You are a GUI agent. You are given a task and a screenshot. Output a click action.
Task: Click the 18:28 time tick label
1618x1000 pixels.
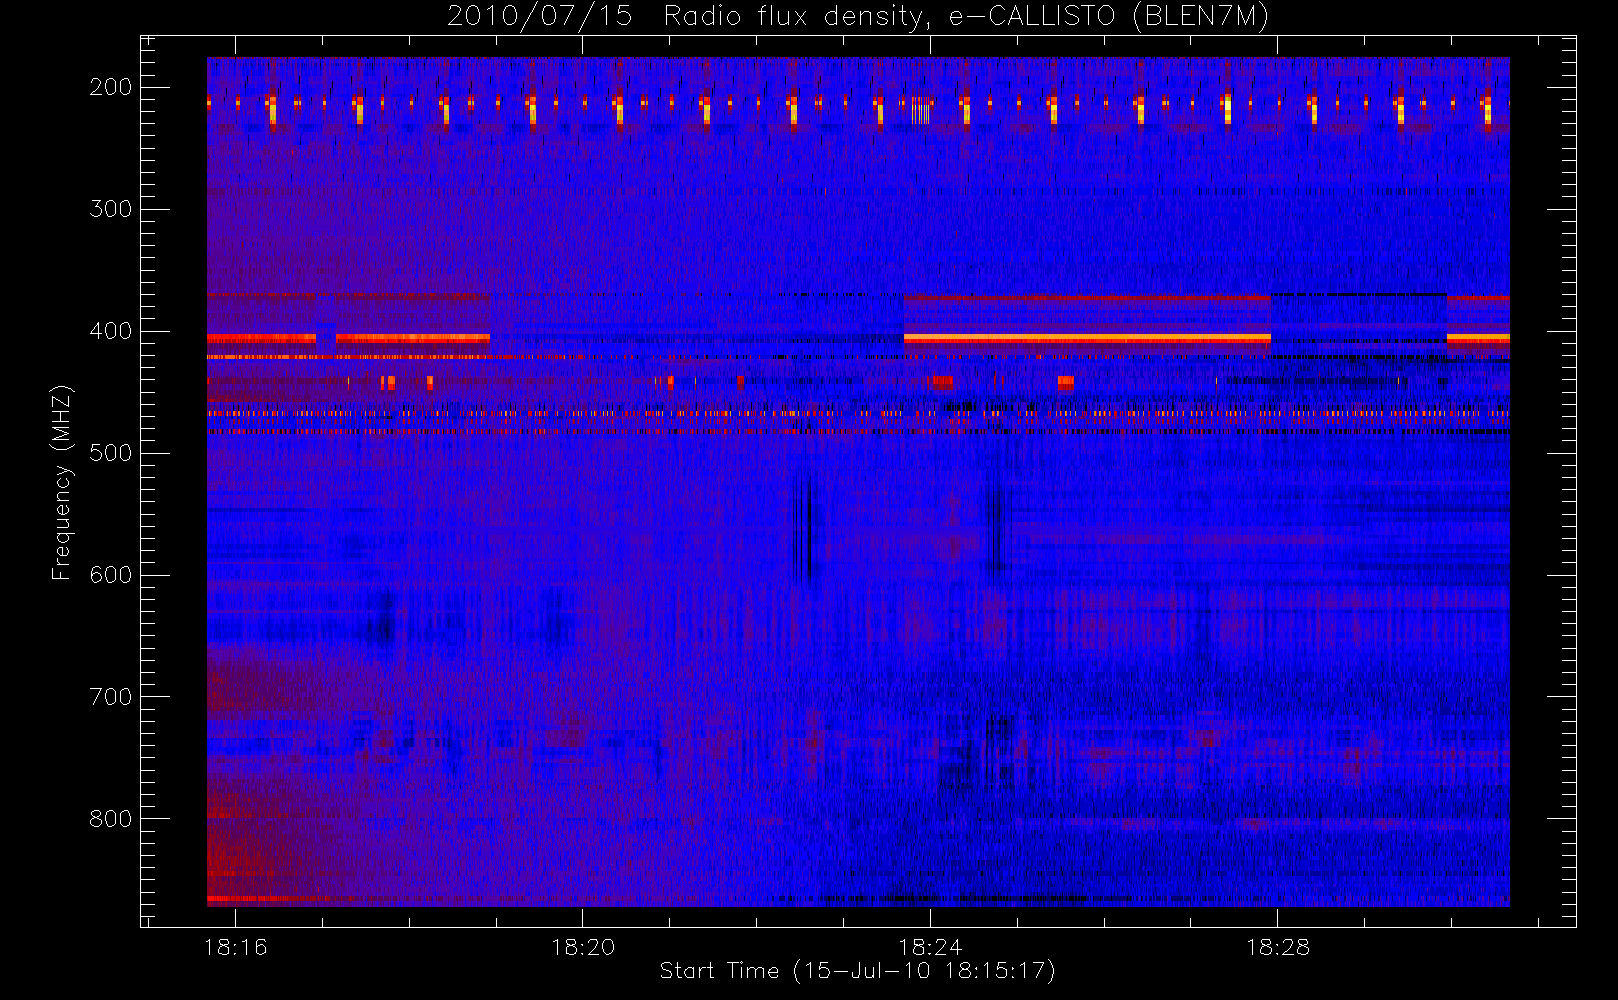coord(1277,947)
